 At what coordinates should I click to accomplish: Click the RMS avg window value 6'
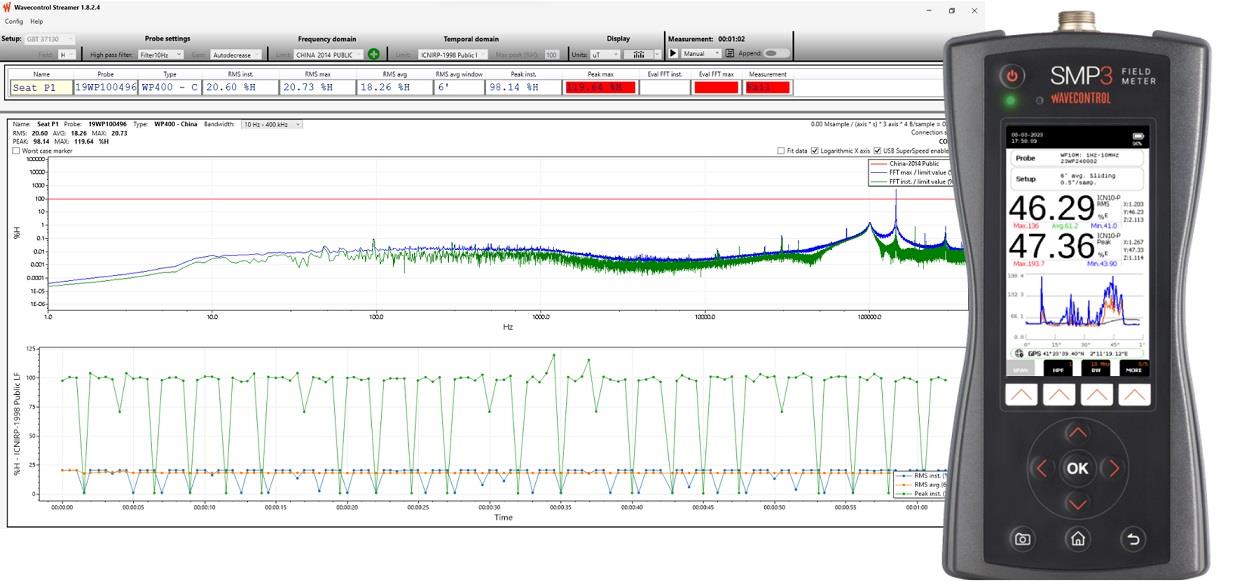pos(459,88)
